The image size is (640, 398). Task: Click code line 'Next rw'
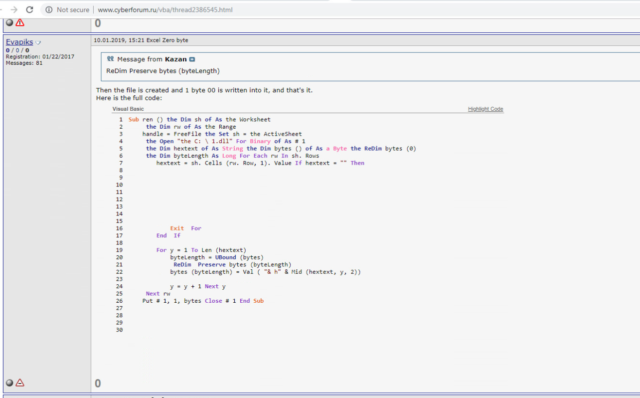[x=158, y=293]
